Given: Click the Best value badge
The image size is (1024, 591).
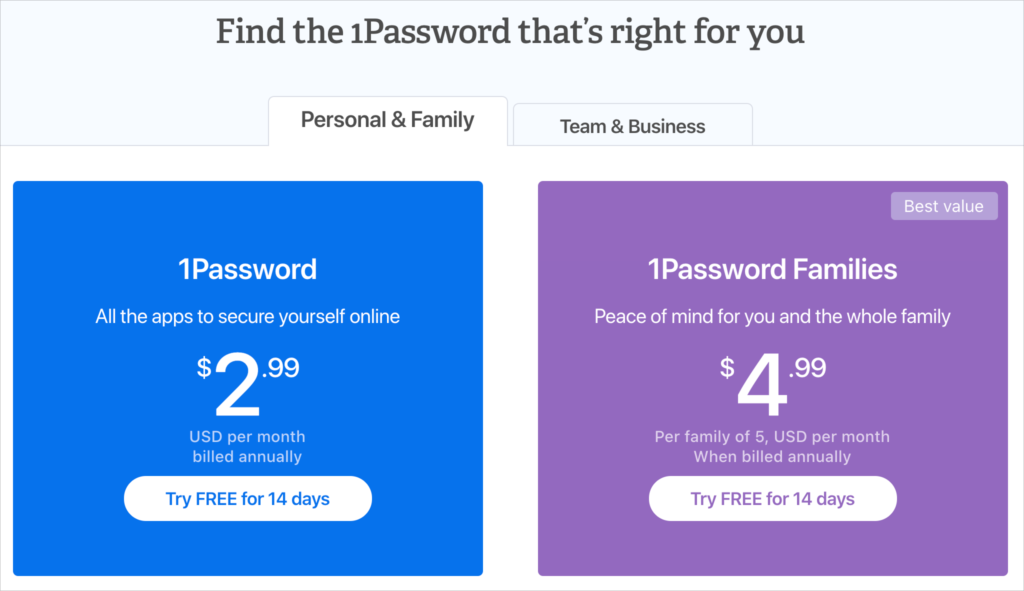Looking at the screenshot, I should pos(943,206).
